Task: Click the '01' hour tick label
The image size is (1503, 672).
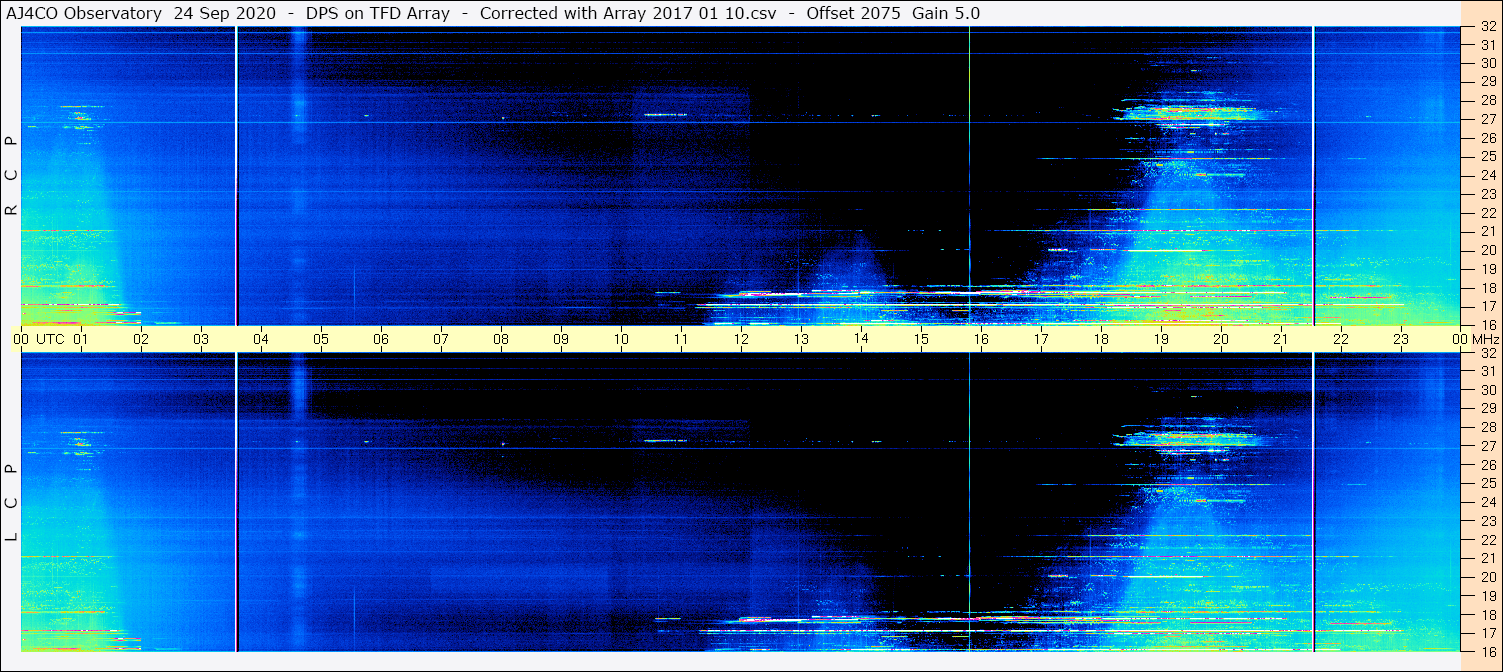Action: tap(81, 339)
